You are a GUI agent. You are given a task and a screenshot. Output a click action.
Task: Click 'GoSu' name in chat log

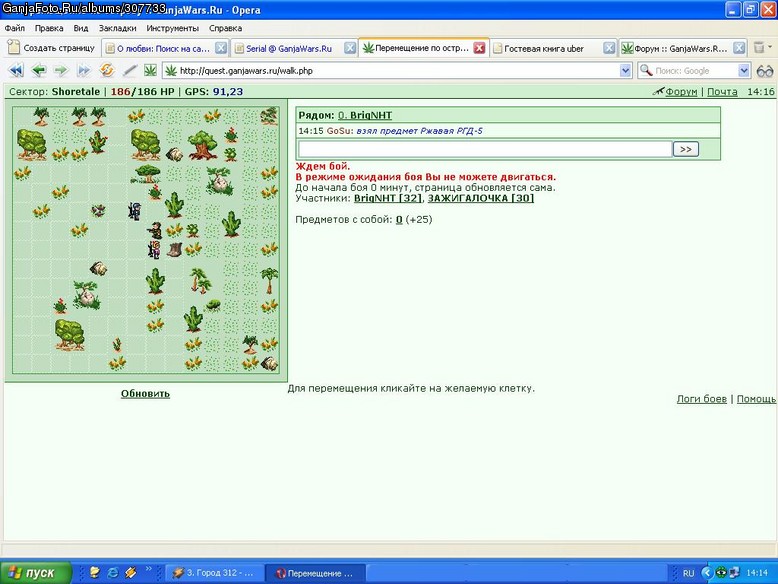[x=338, y=131]
